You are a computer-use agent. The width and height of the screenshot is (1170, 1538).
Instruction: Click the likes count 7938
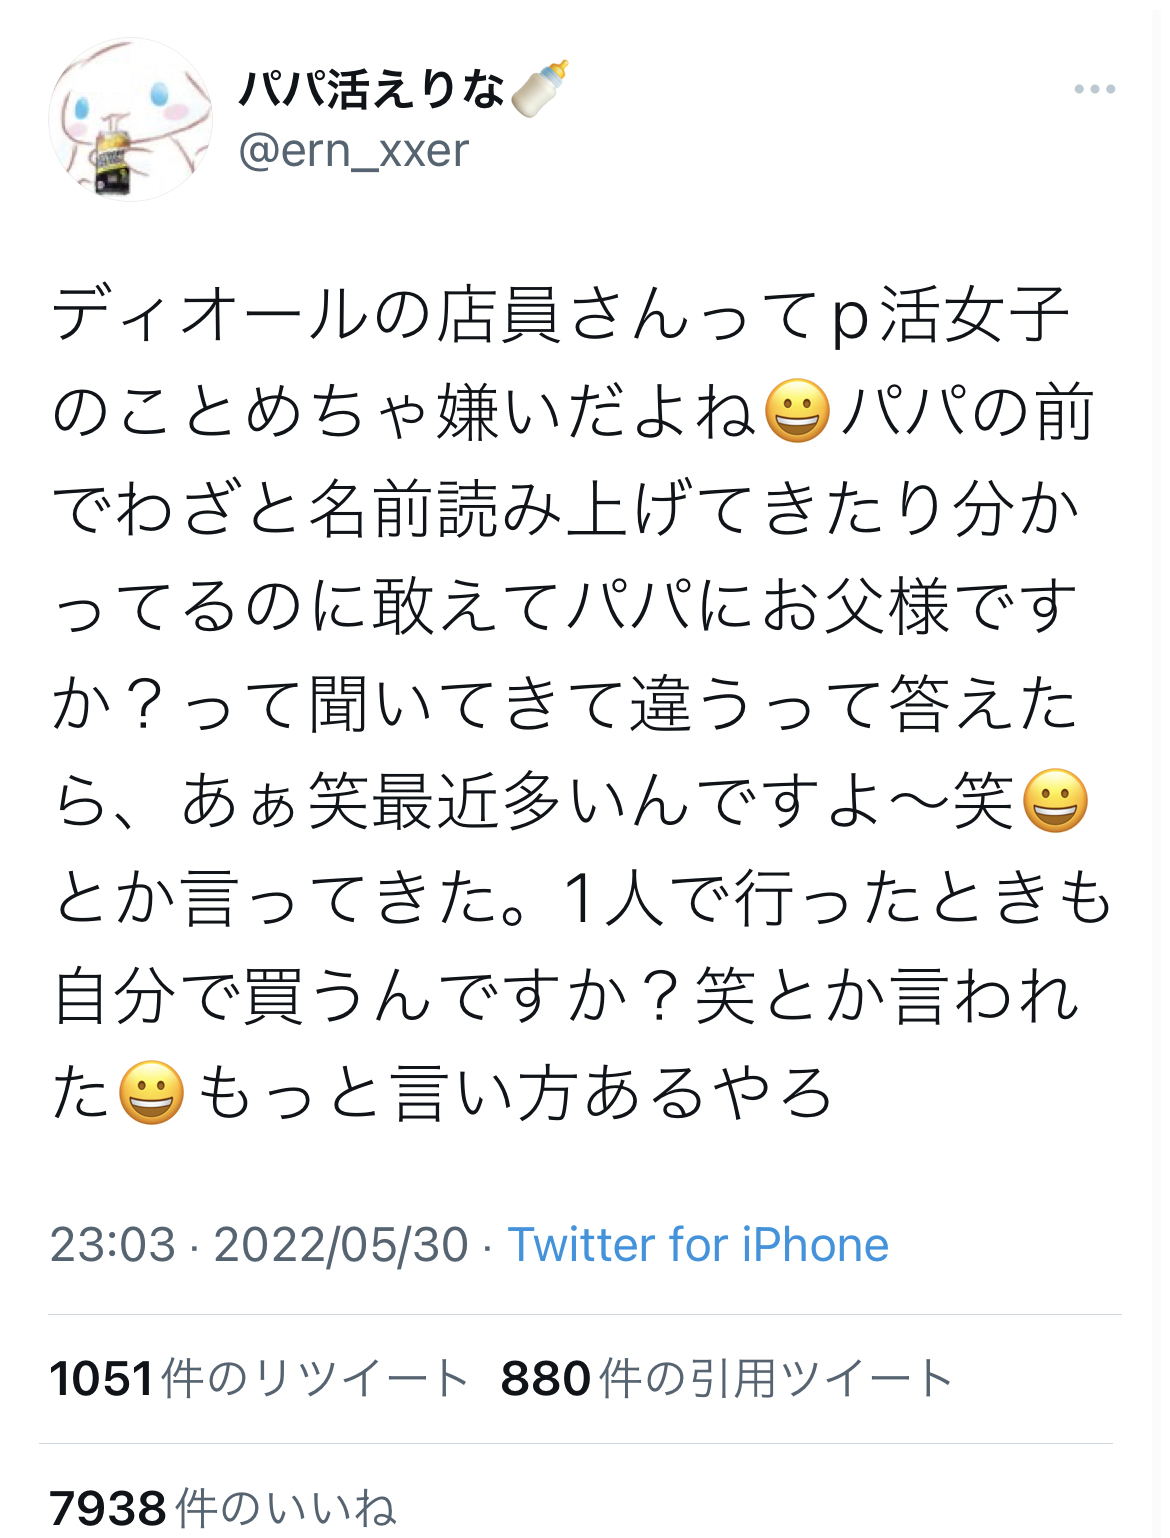tap(108, 1508)
